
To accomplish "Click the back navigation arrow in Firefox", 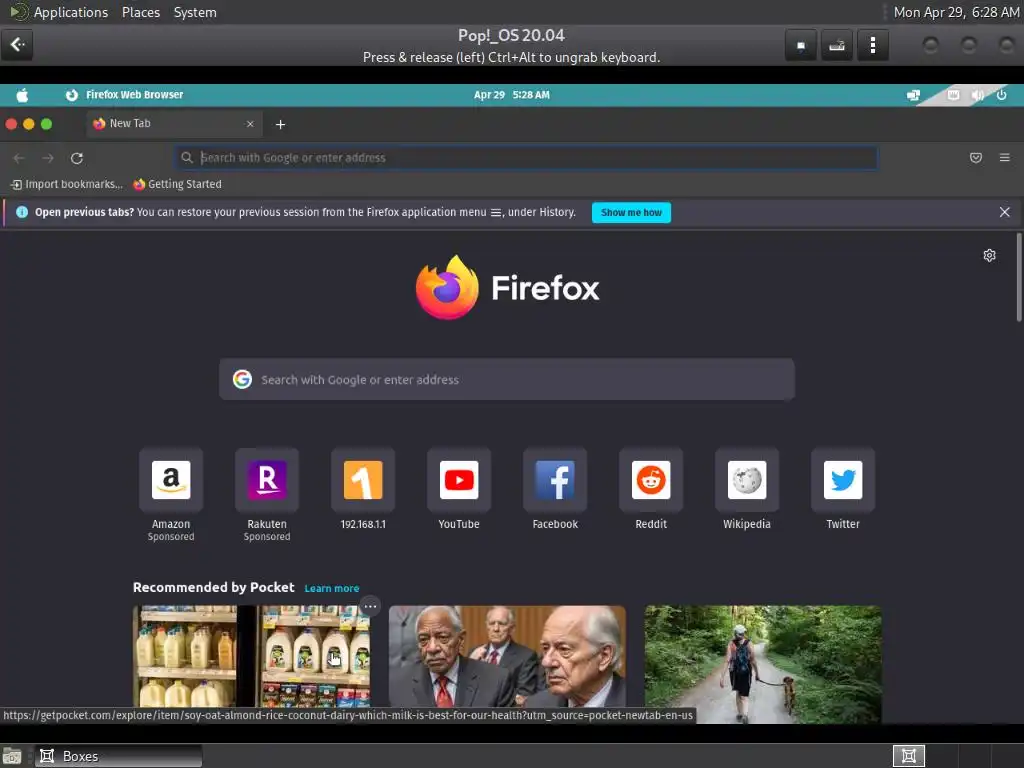I will coord(19,158).
